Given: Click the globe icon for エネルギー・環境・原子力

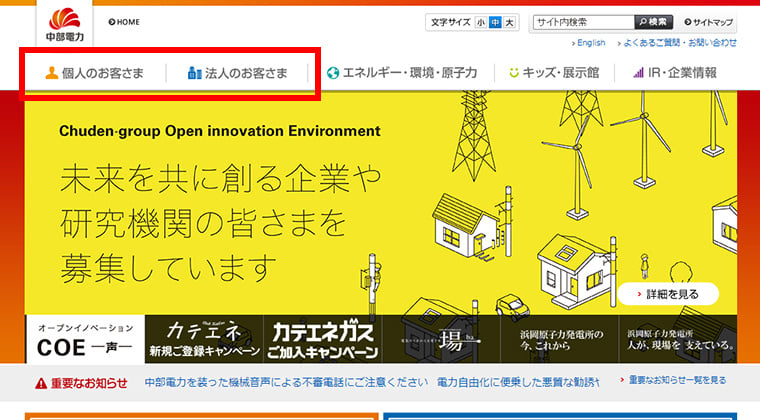Looking at the screenshot, I should point(333,73).
